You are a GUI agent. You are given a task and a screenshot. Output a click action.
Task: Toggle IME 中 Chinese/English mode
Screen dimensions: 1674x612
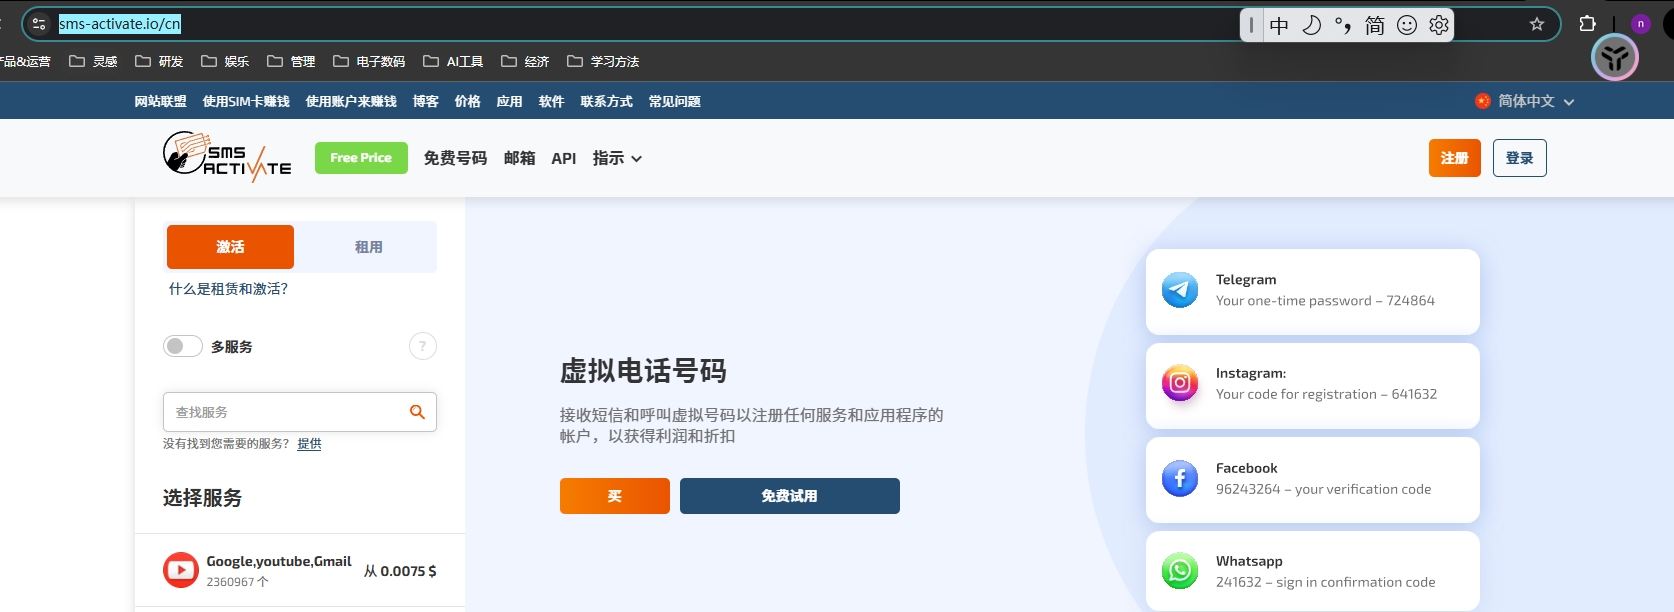coord(1279,25)
